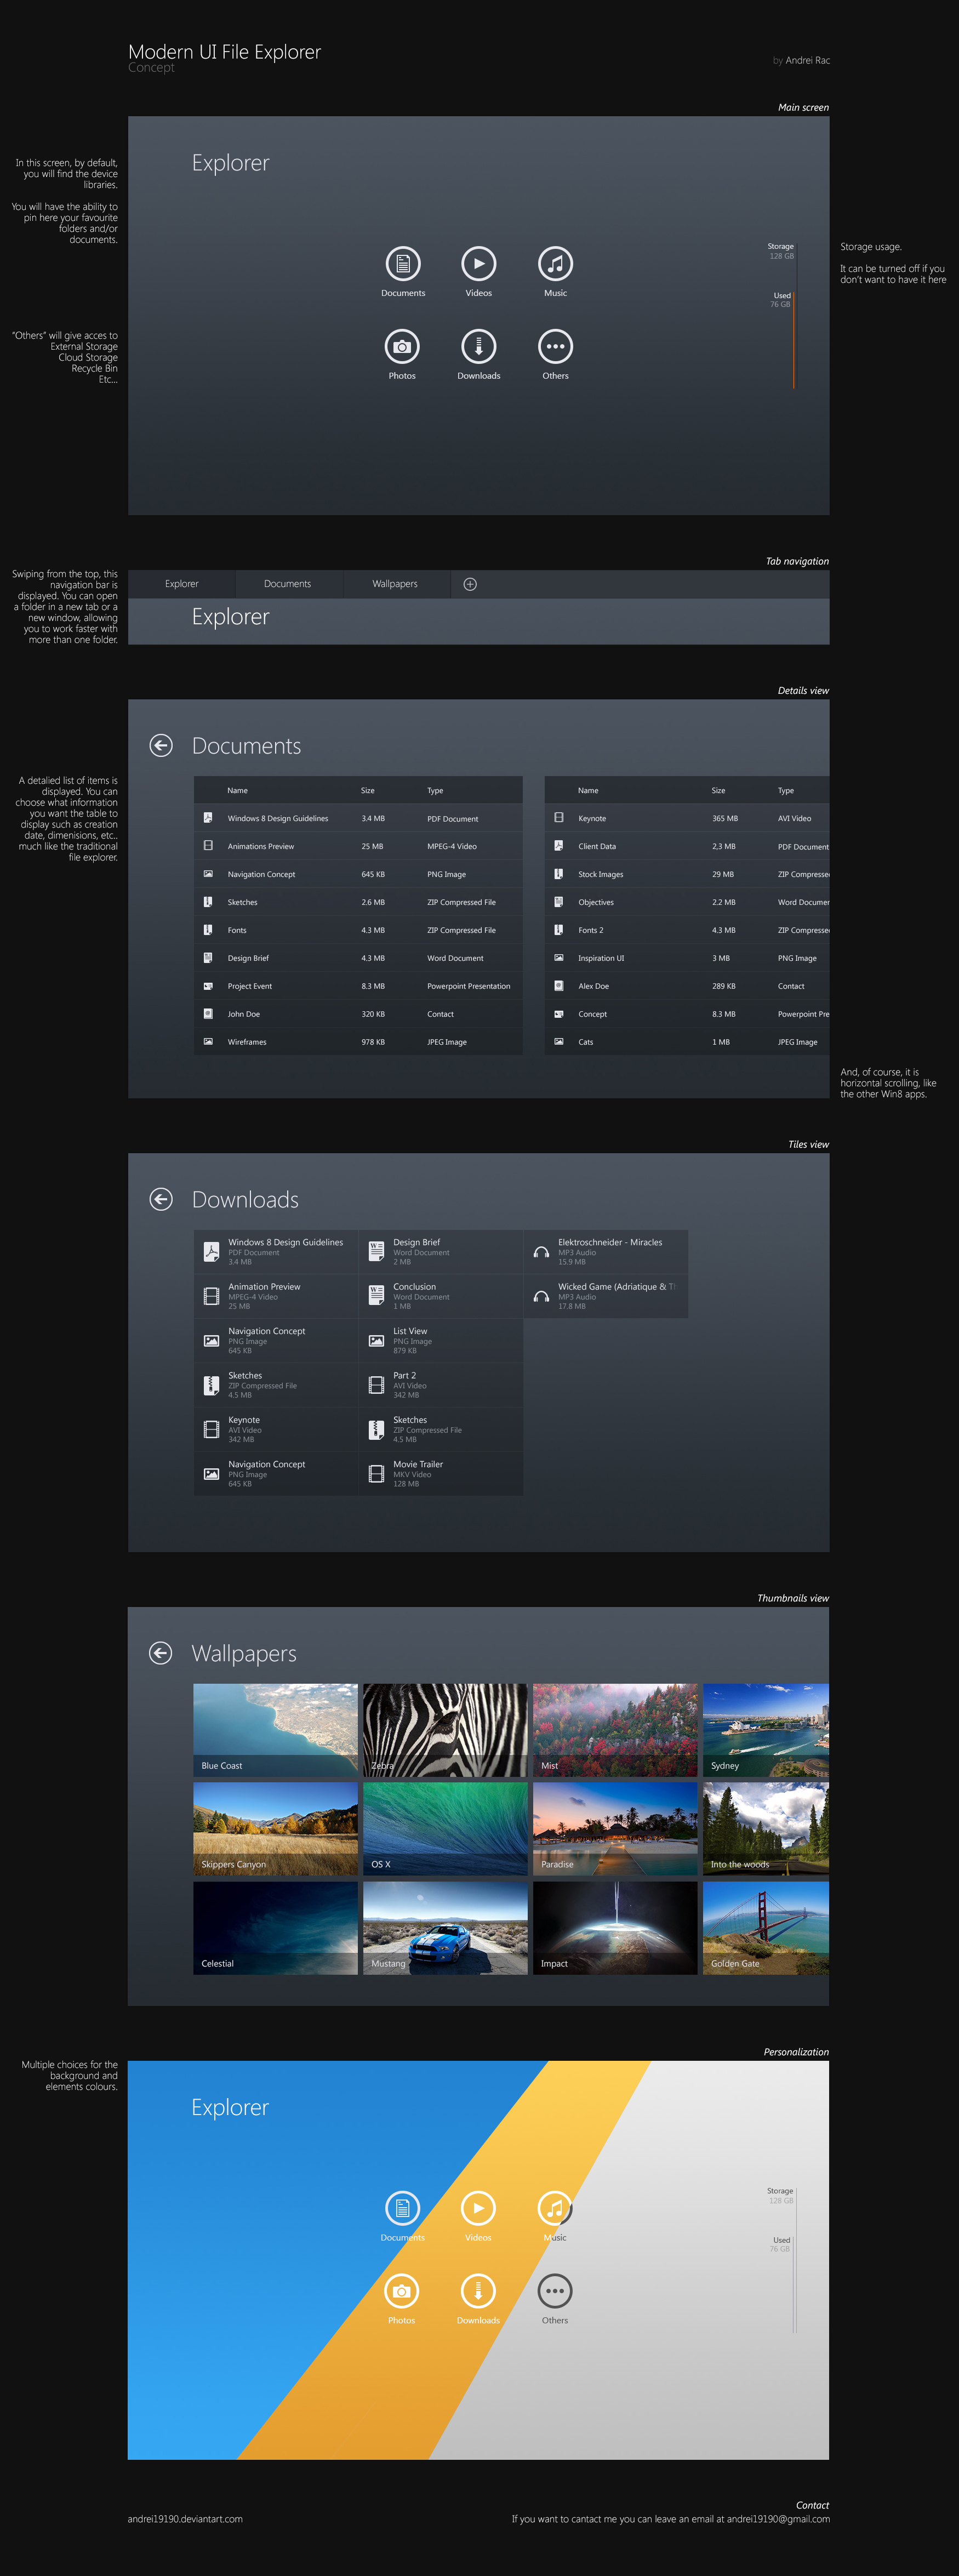Click the plus button to add a new tab

(469, 584)
